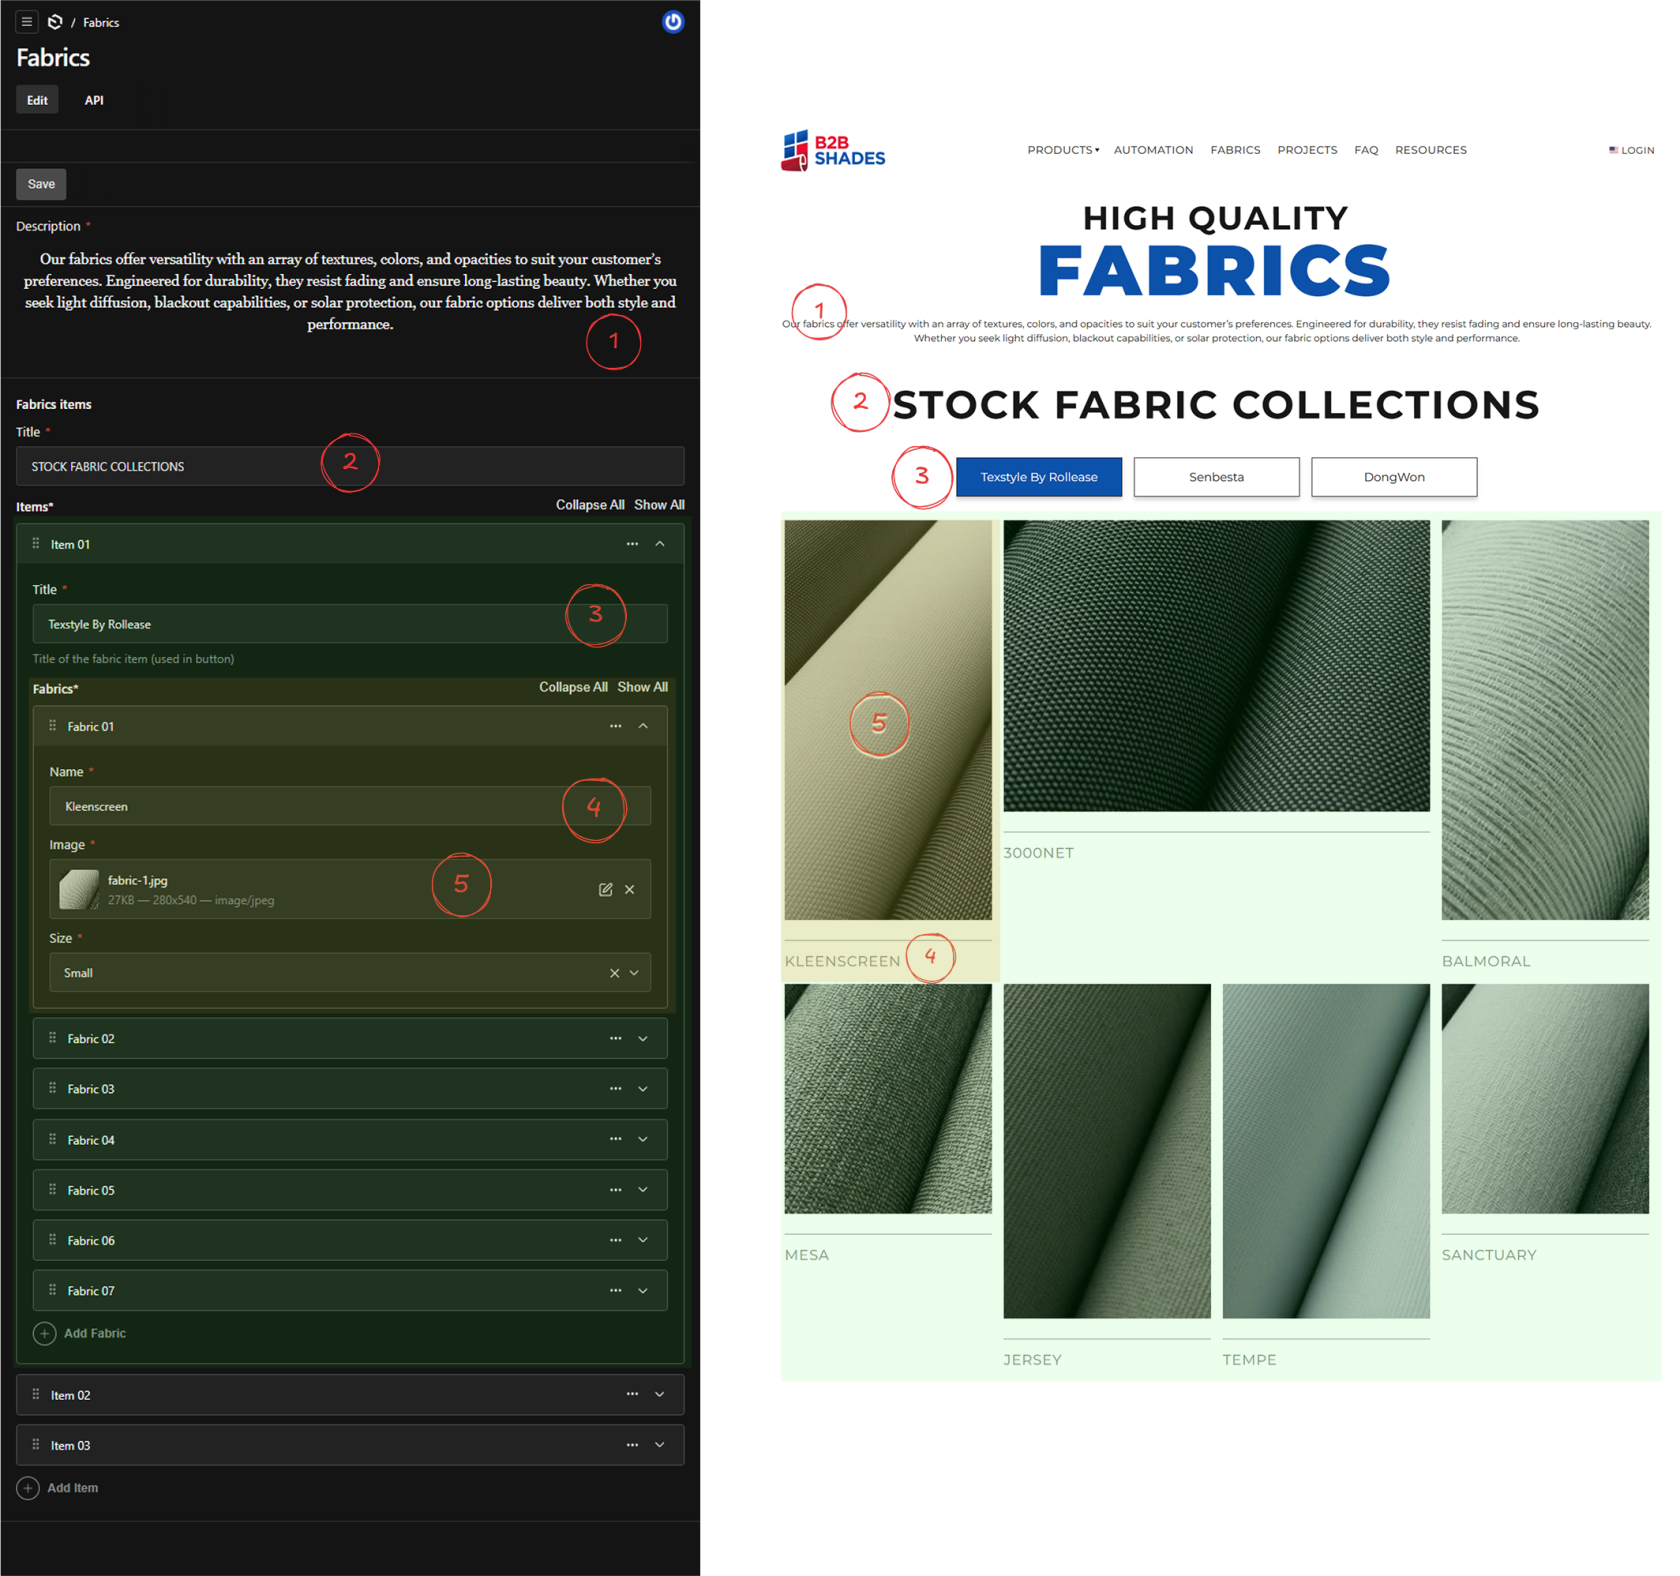
Task: Open Automation in the website navigation
Action: pyautogui.click(x=1153, y=150)
